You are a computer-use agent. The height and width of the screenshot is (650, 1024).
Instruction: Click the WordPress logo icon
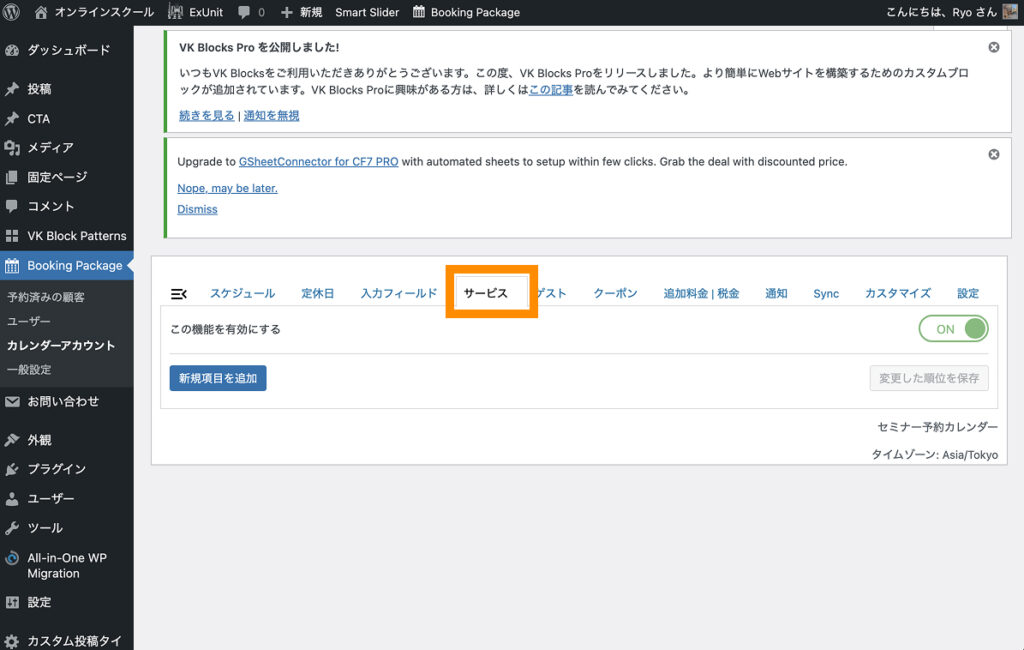[x=12, y=12]
